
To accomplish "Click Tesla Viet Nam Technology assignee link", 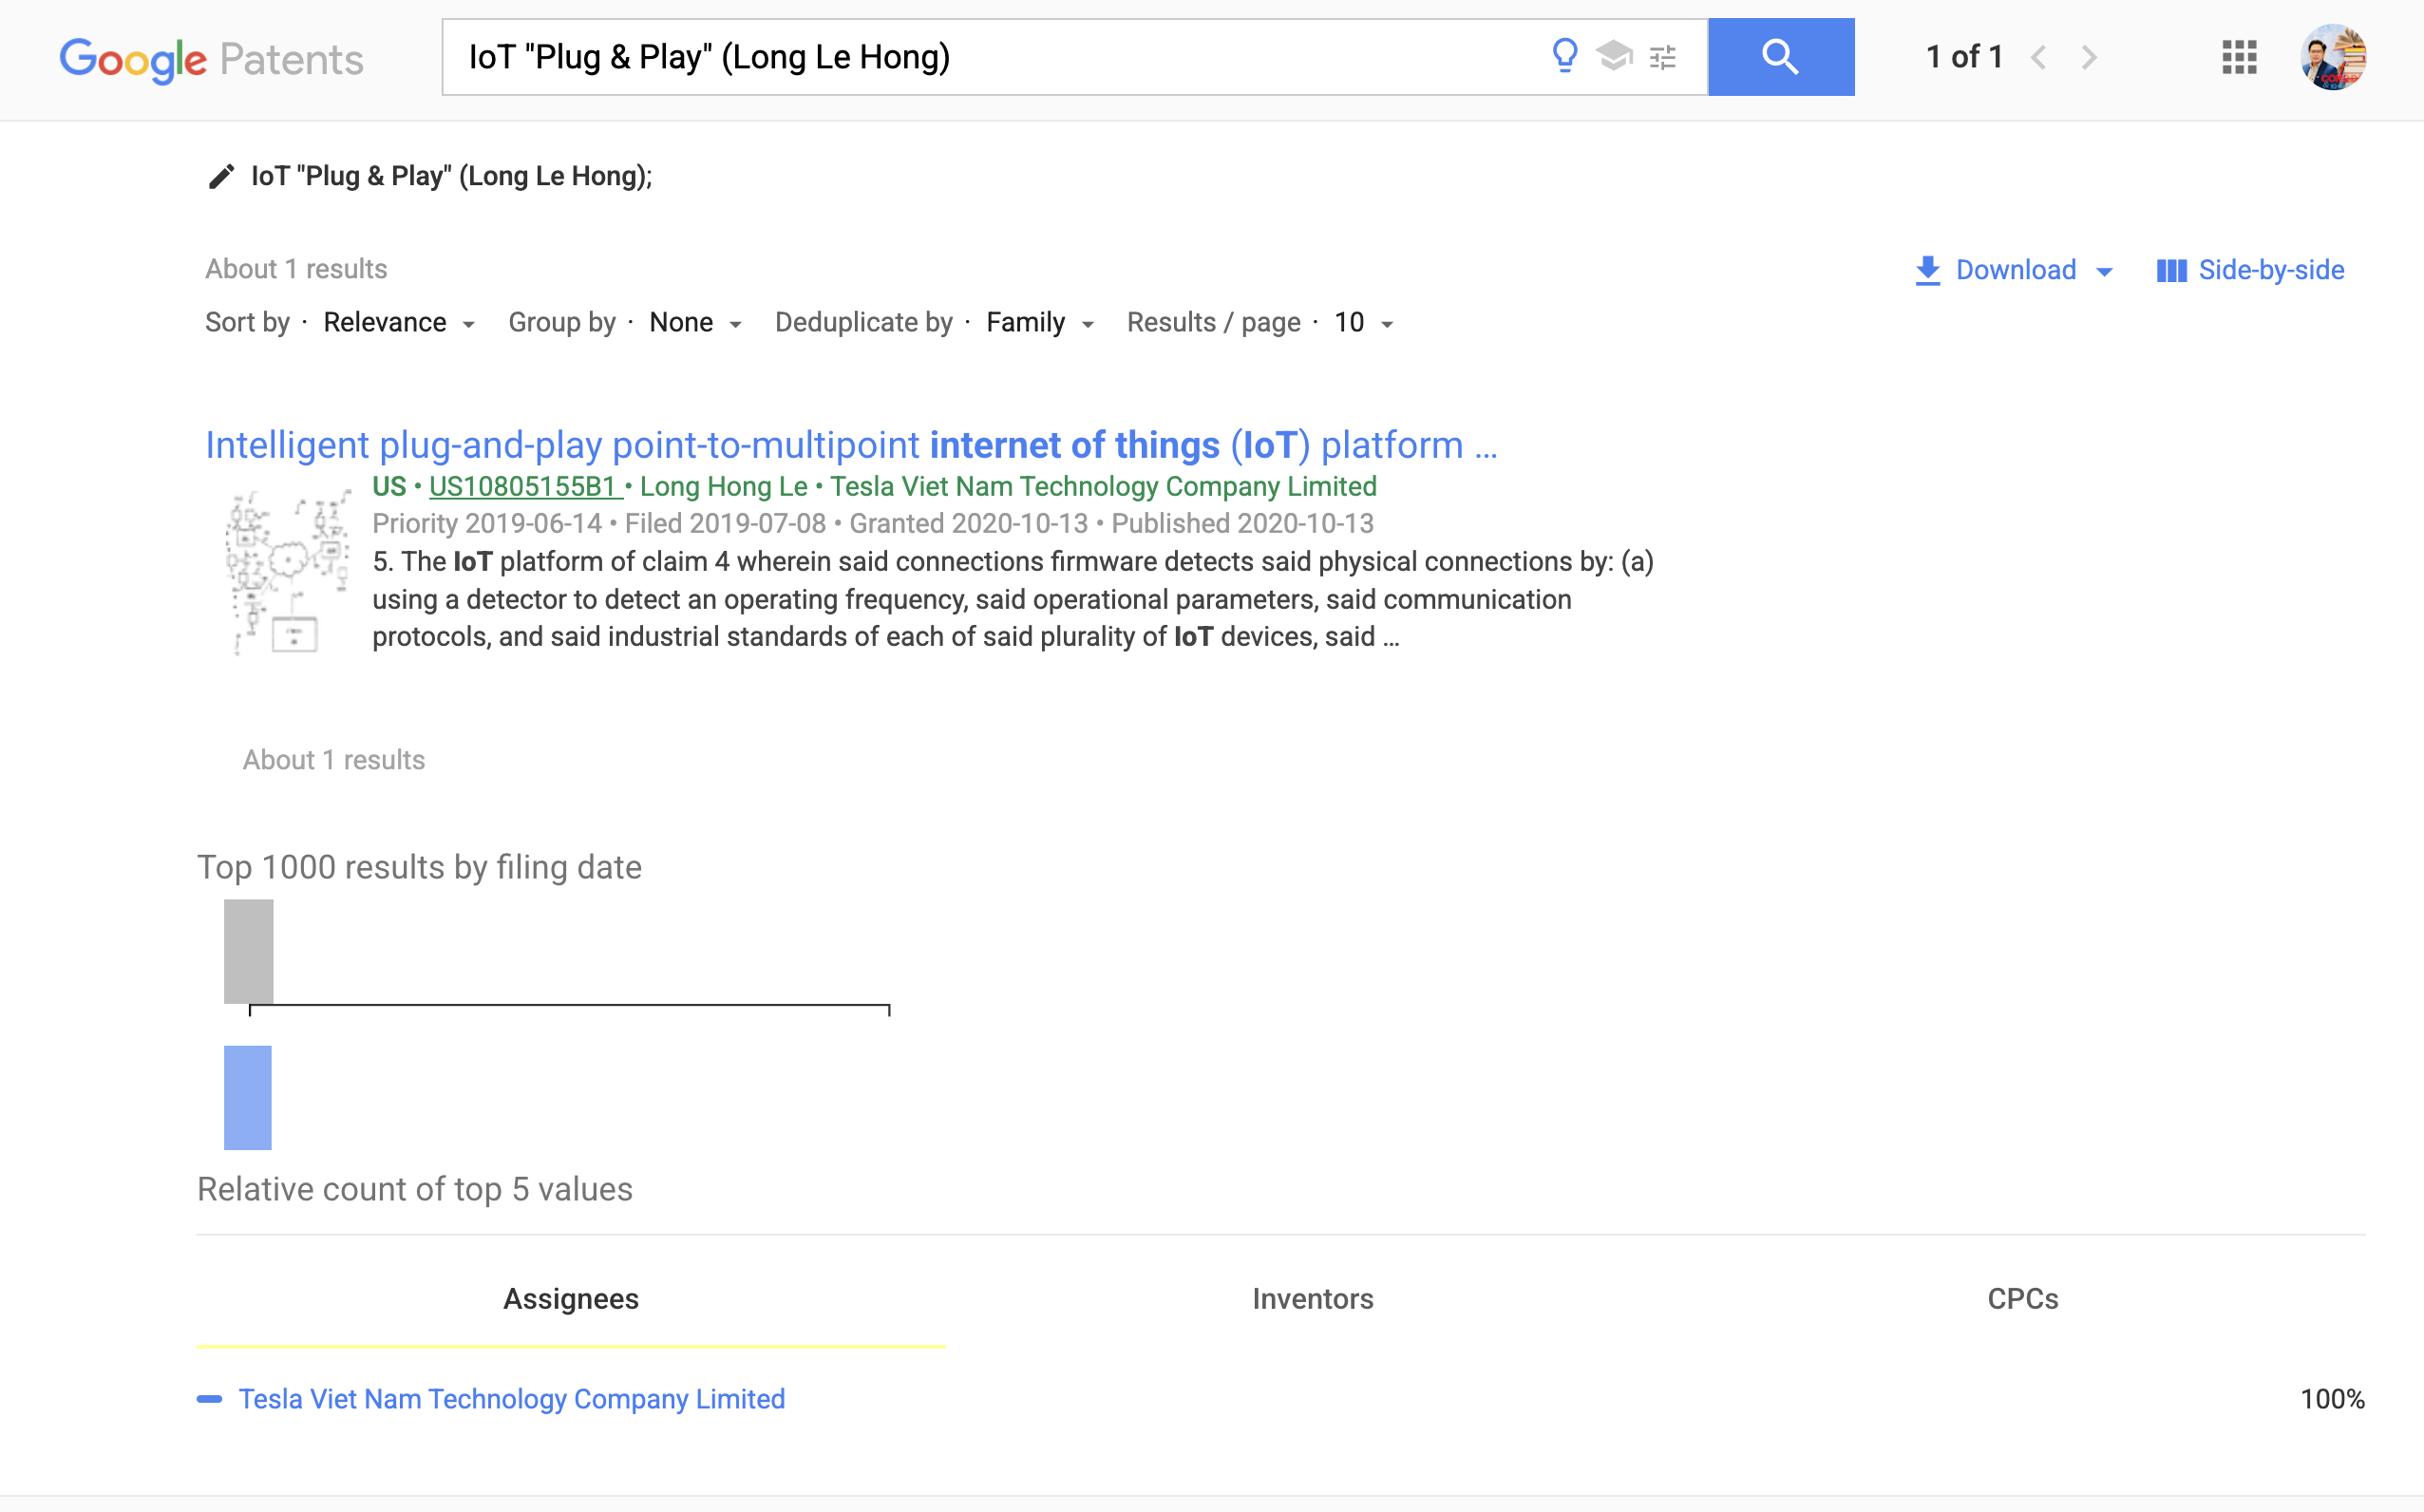I will coord(511,1399).
